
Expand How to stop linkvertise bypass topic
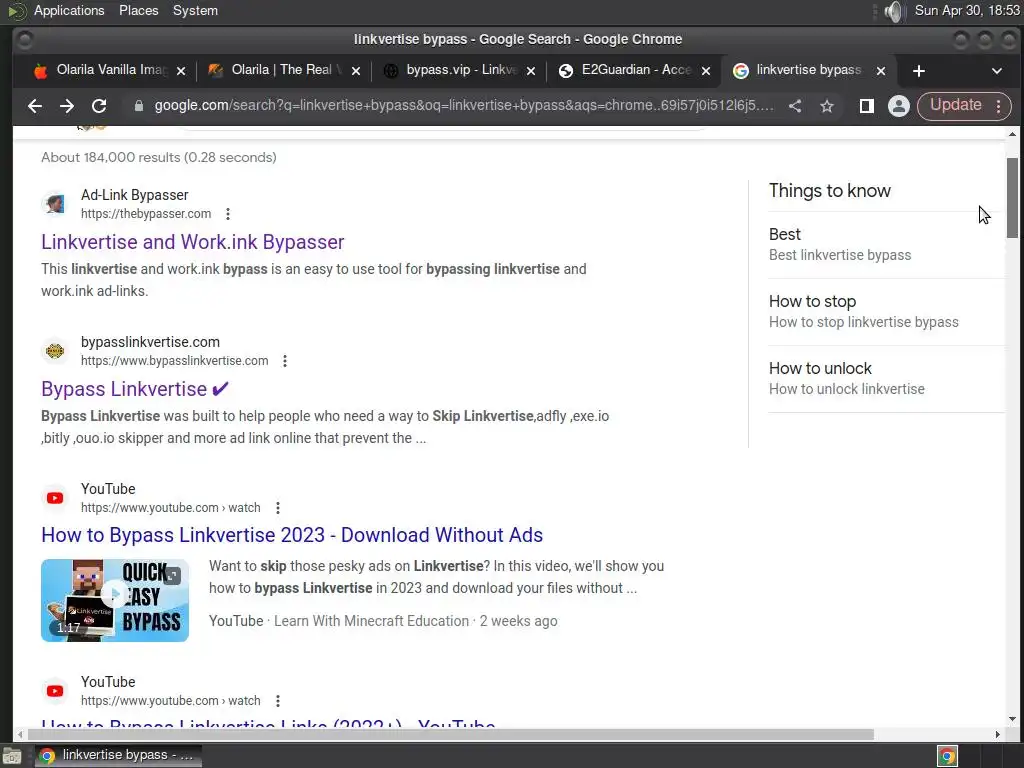pos(886,312)
